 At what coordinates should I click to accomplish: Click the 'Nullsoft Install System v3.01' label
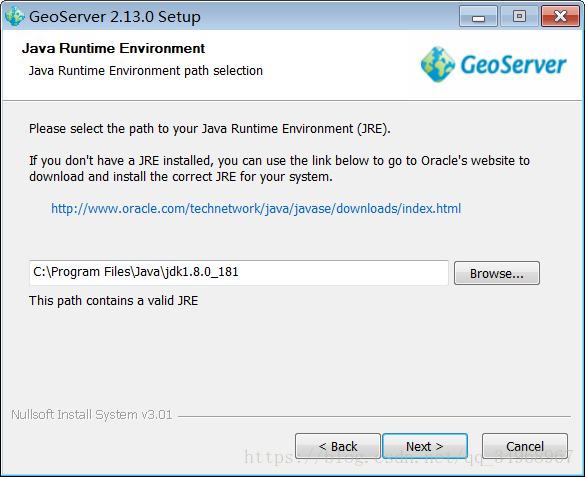pyautogui.click(x=92, y=415)
